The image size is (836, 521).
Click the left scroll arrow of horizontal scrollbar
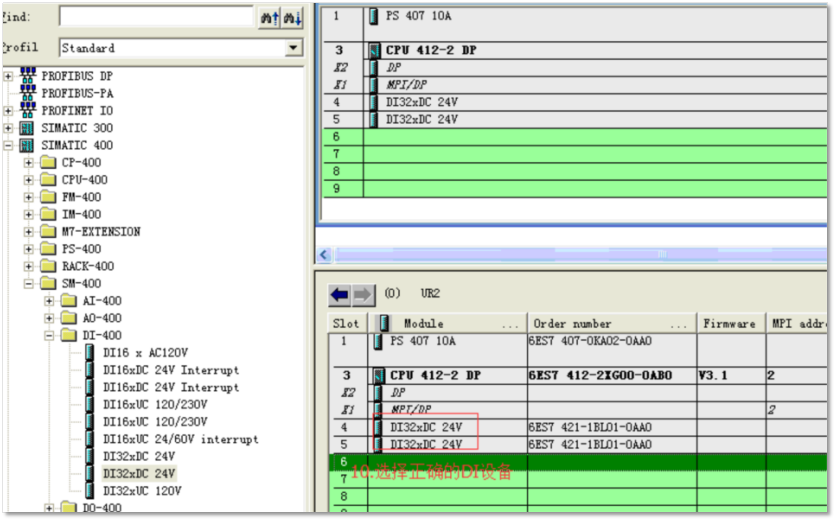point(325,254)
